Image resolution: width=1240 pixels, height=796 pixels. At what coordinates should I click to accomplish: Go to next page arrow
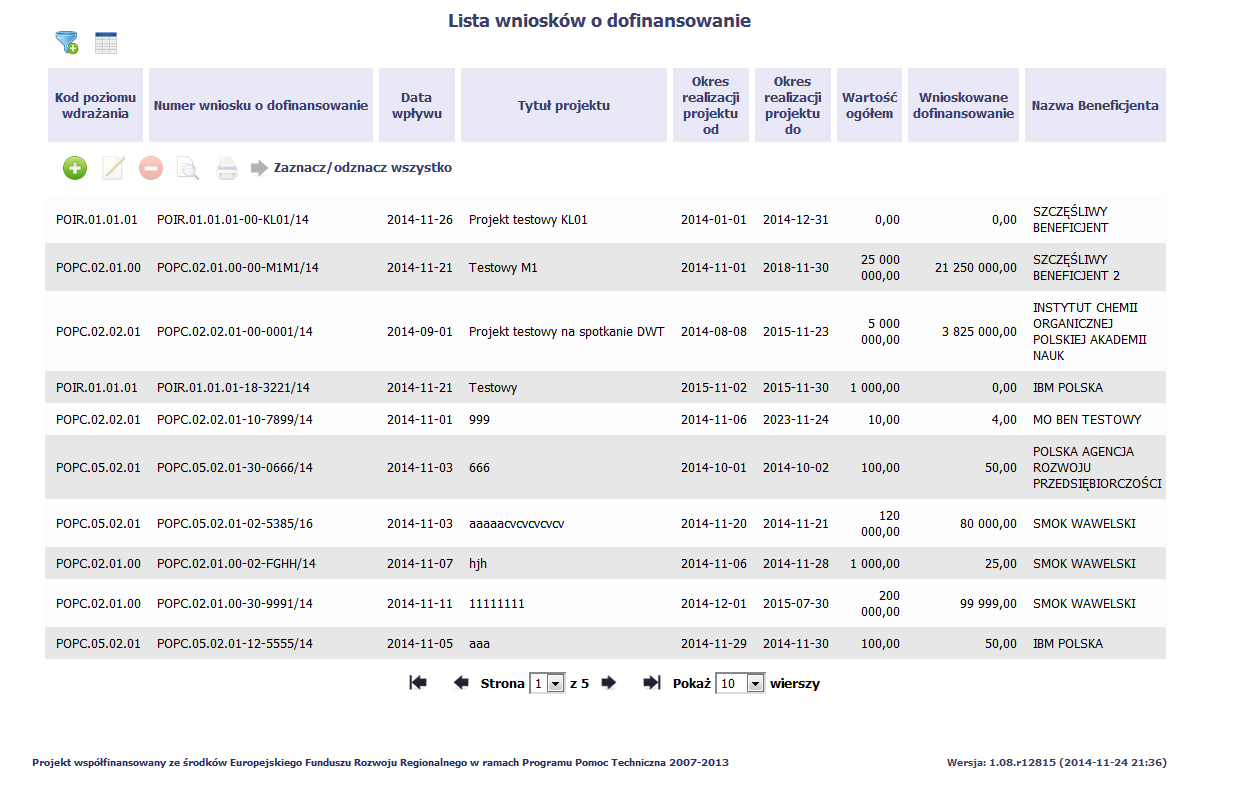click(x=608, y=683)
